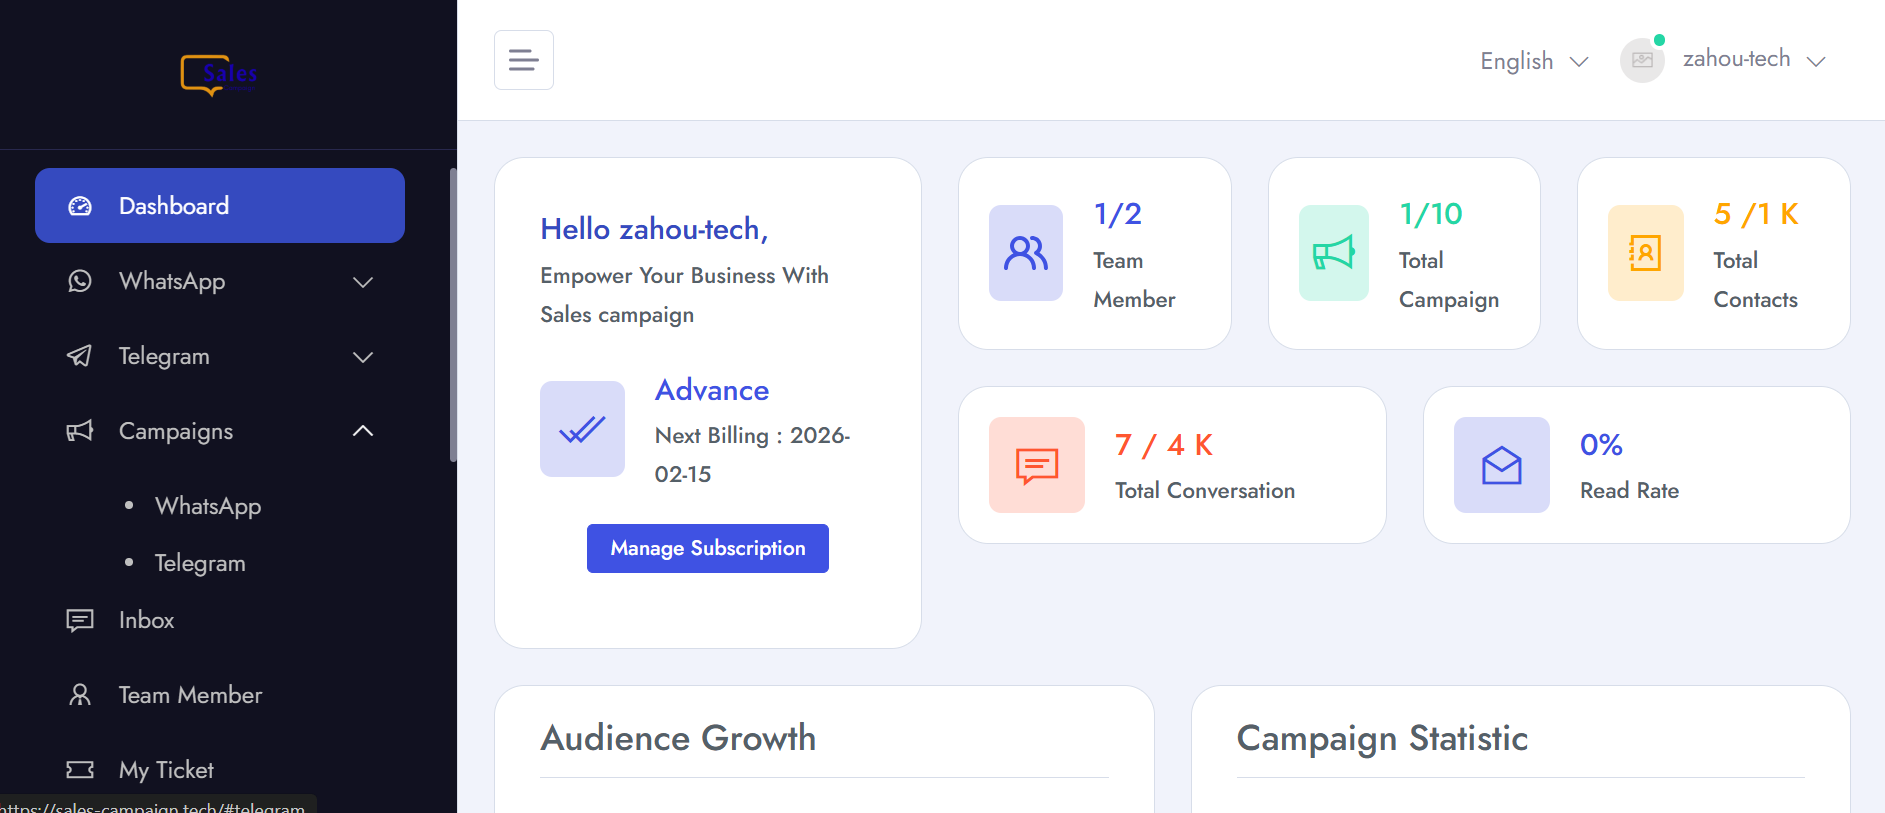Expand the WhatsApp sidebar menu
1885x813 pixels.
pyautogui.click(x=220, y=282)
